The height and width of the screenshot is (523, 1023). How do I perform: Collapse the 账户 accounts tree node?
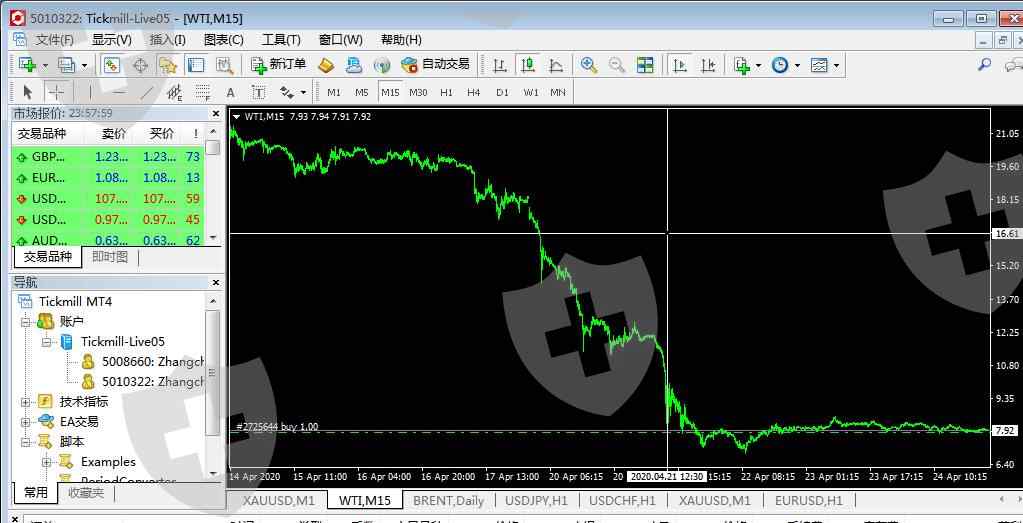coord(25,321)
